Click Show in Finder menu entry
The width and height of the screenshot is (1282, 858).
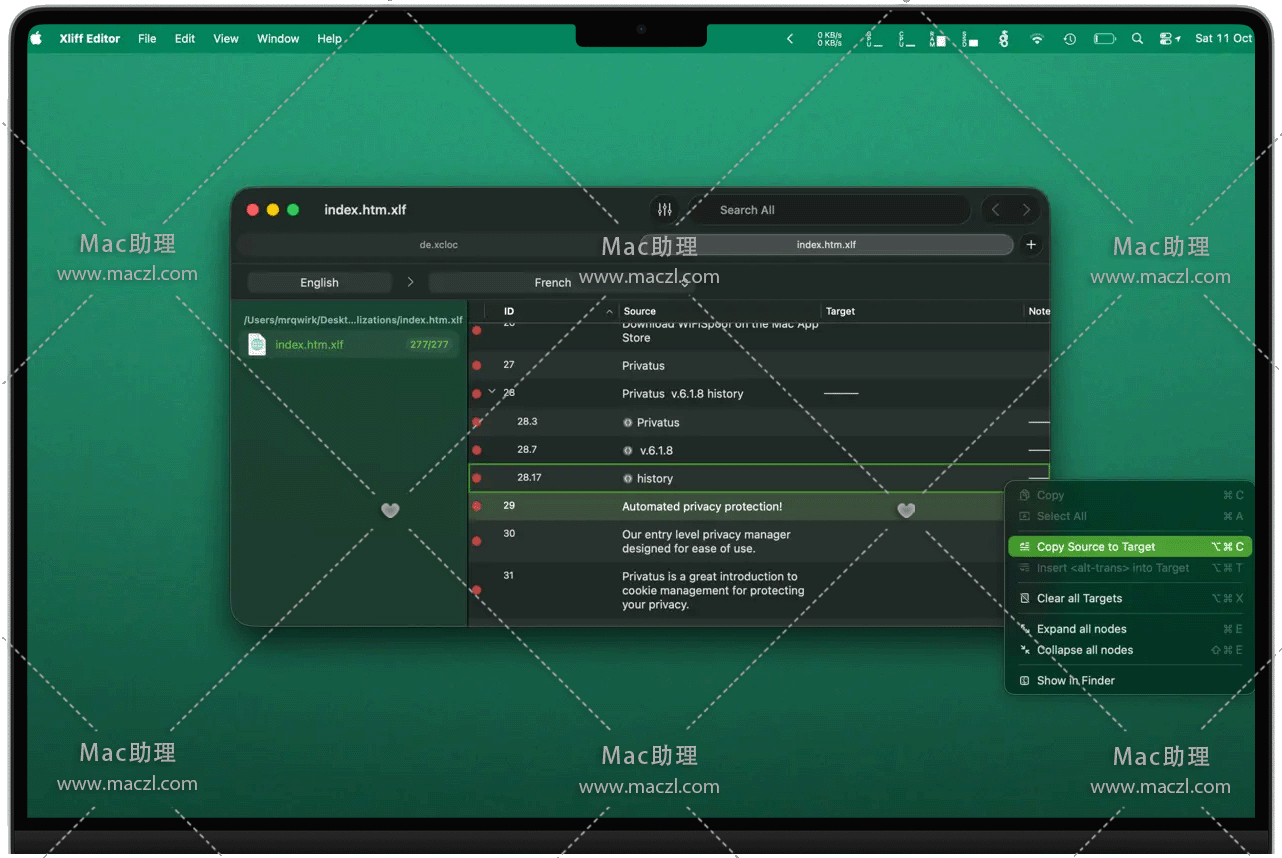[x=1075, y=681]
